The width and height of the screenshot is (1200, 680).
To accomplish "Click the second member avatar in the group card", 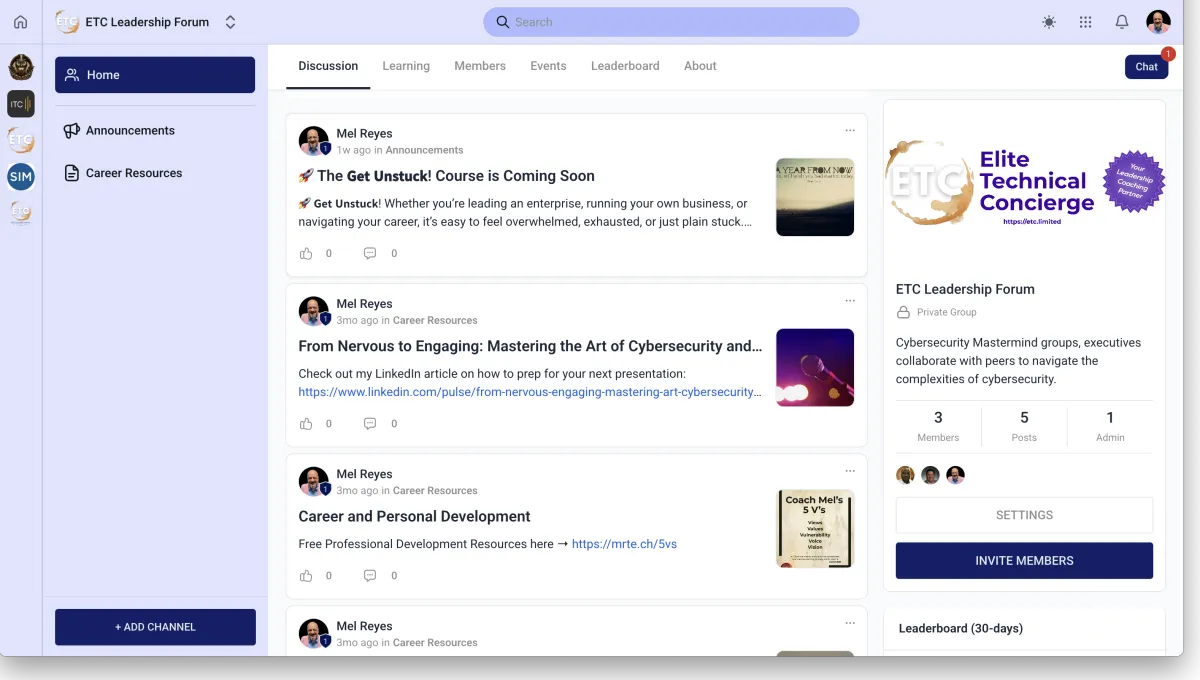I will tap(930, 475).
